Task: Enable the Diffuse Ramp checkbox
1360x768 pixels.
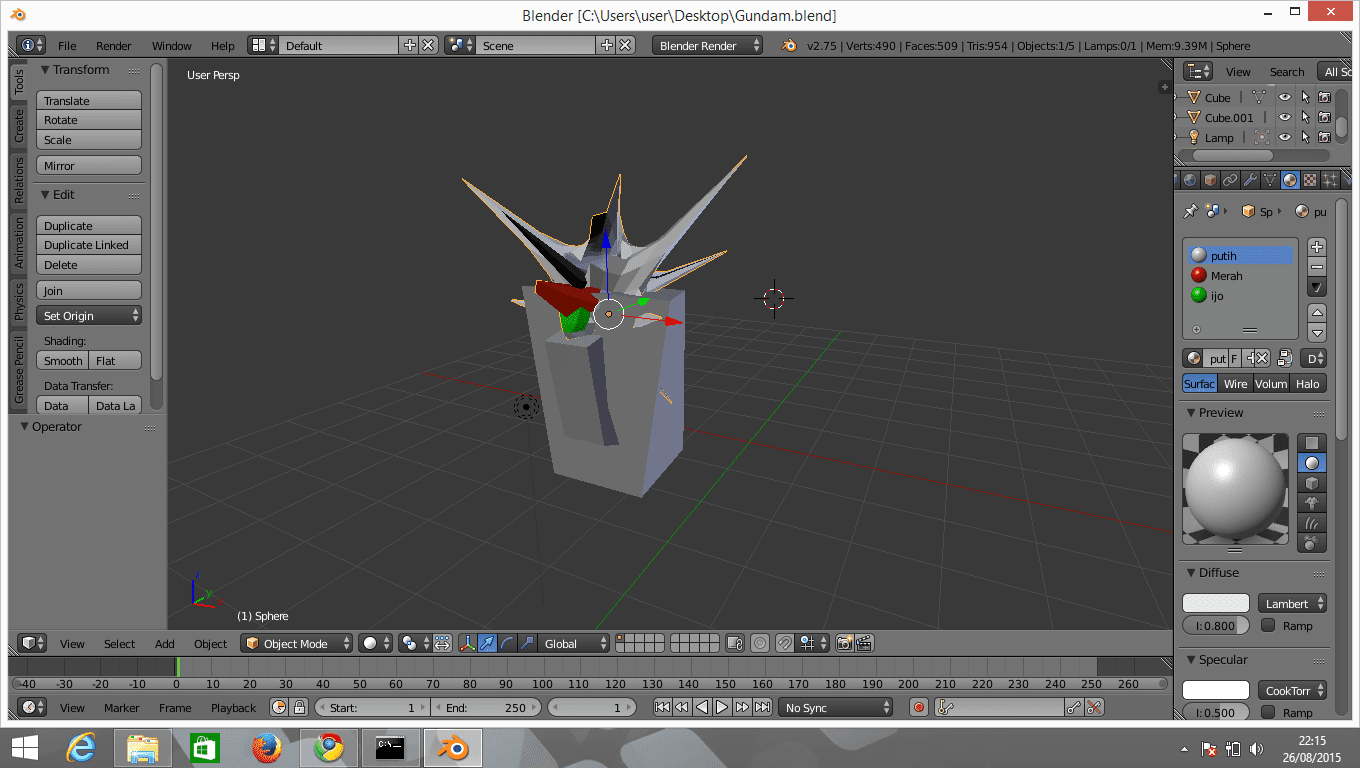Action: pos(1268,626)
